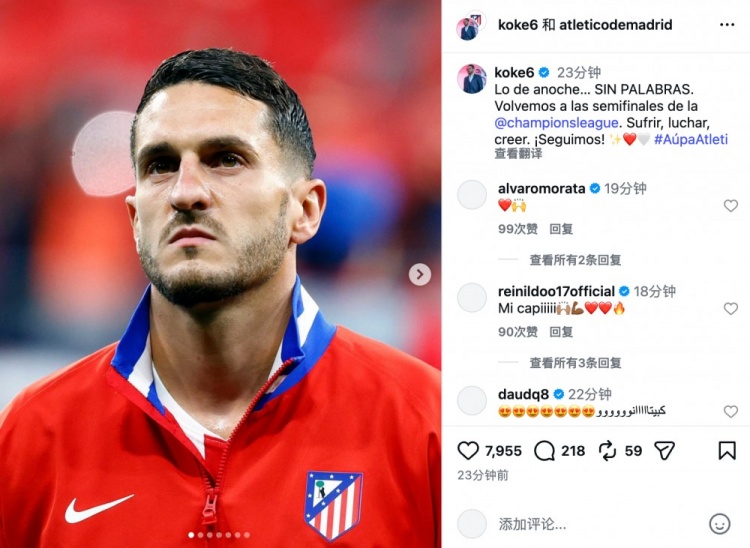Repost using the circular arrows icon
This screenshot has width=750, height=548.
(x=607, y=450)
